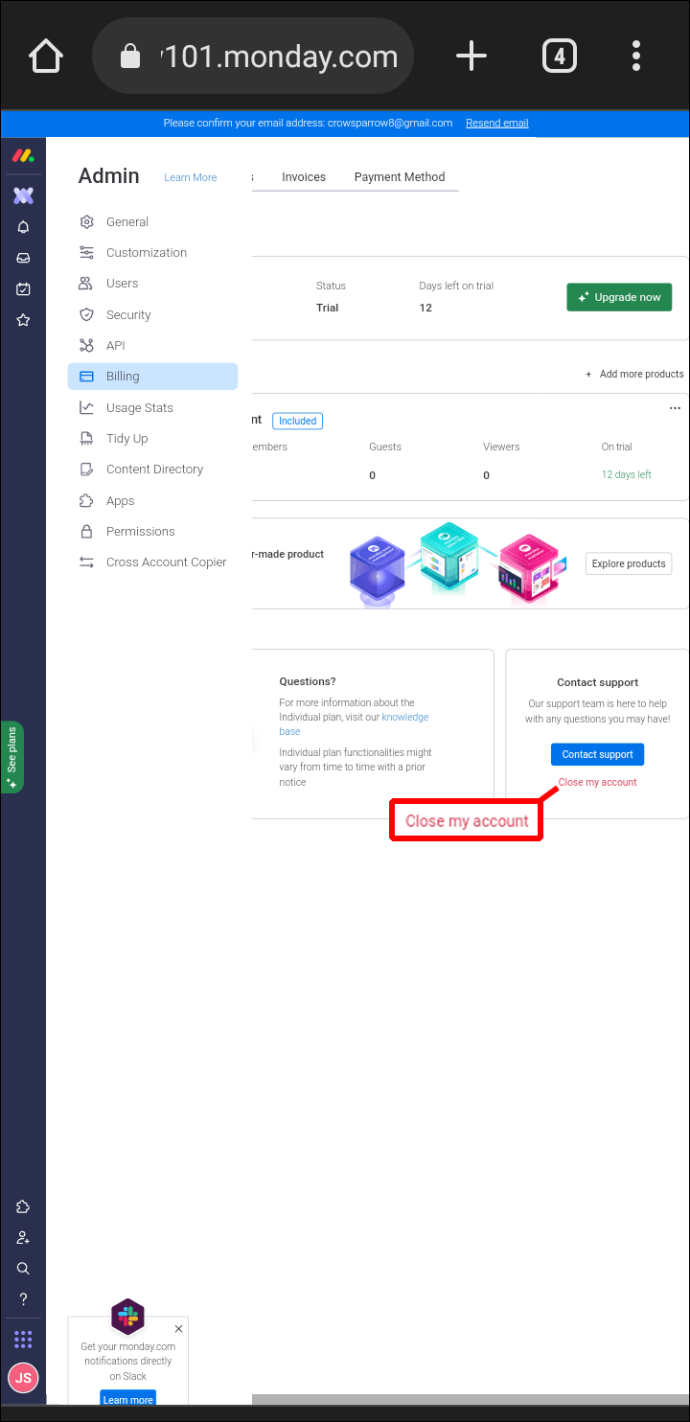
Task: Click the blue Contact support button
Action: coord(598,754)
